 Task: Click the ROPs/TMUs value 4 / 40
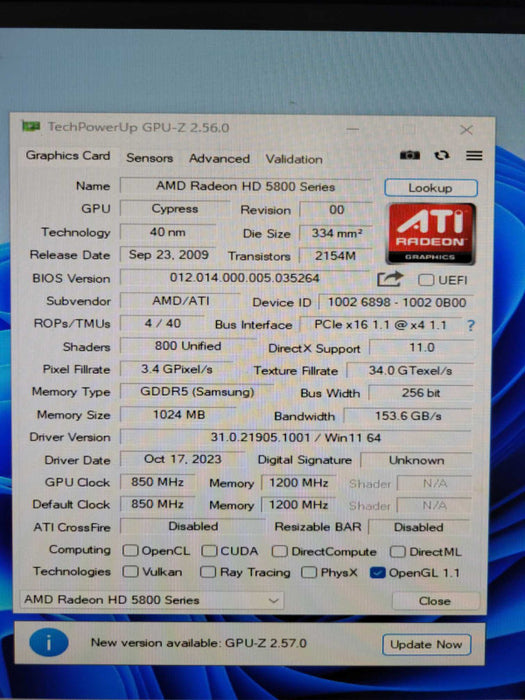click(163, 323)
